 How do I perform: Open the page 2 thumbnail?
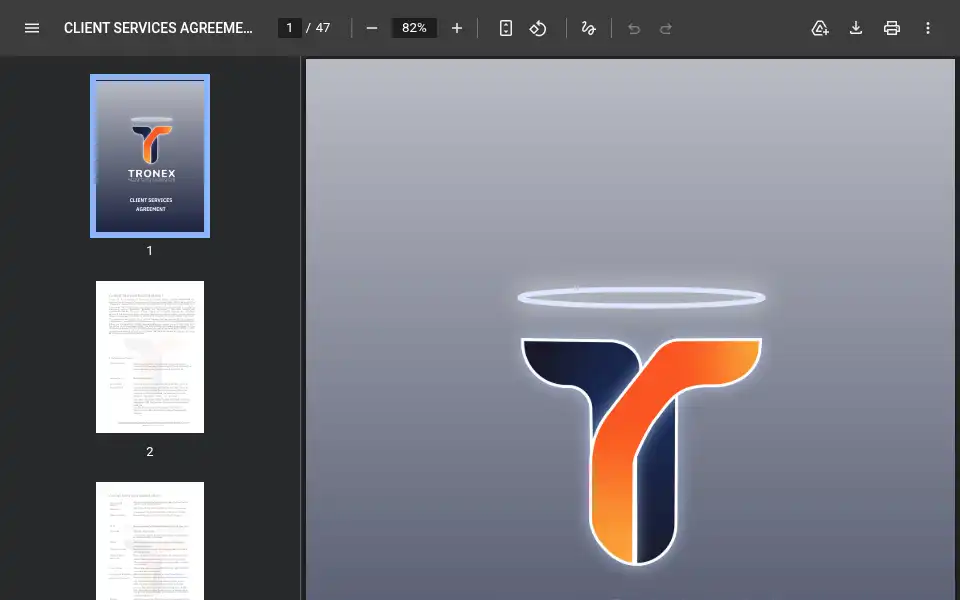150,357
